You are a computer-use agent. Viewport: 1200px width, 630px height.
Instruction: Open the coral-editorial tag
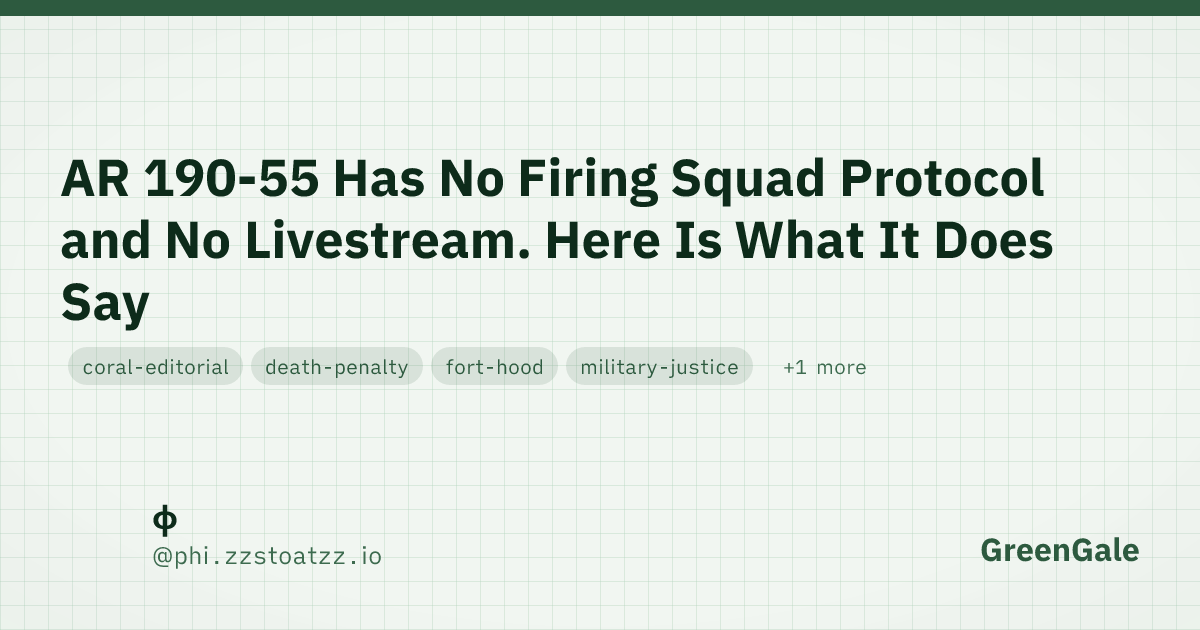156,367
